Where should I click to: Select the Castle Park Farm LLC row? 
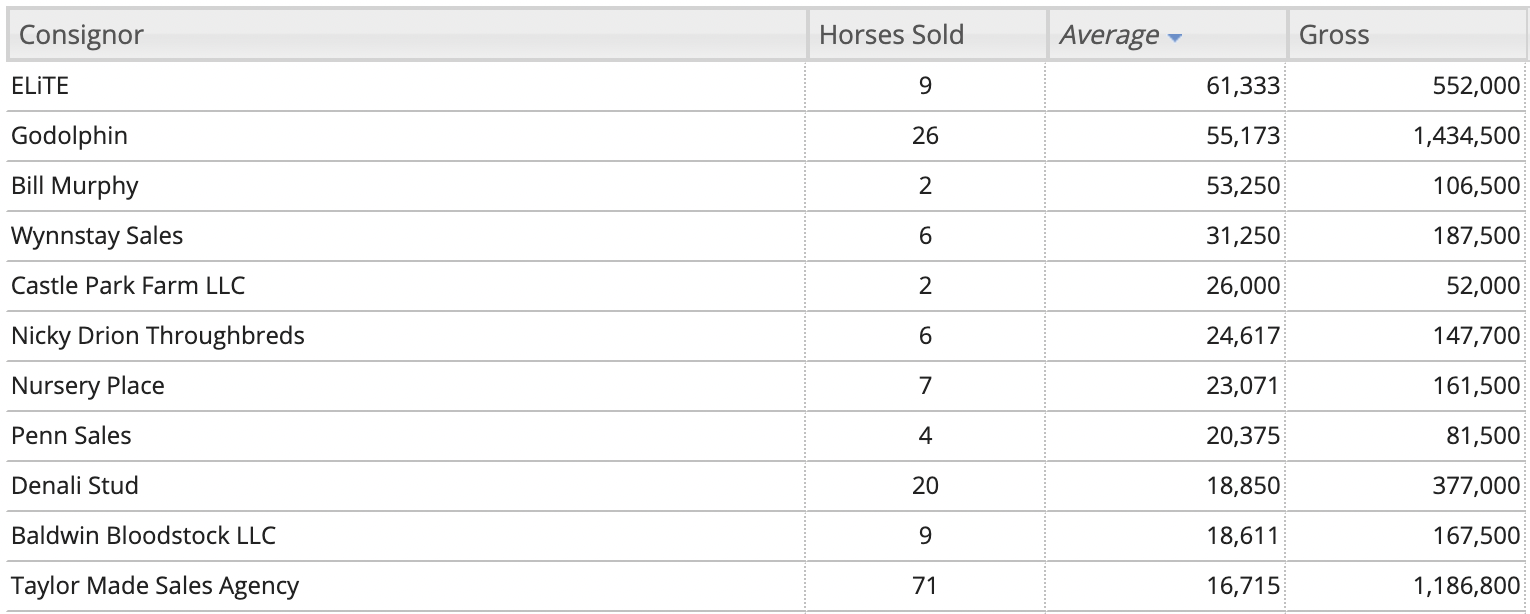click(x=766, y=286)
